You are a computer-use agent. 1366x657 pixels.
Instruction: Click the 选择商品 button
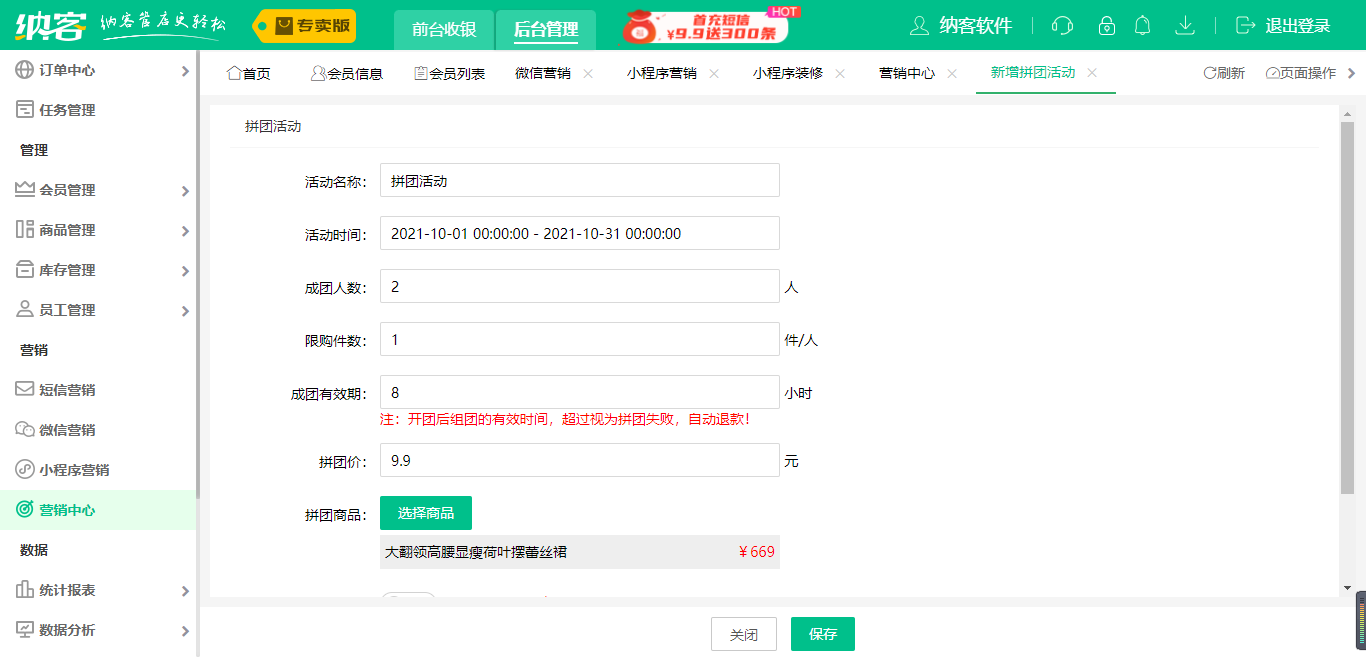click(426, 513)
